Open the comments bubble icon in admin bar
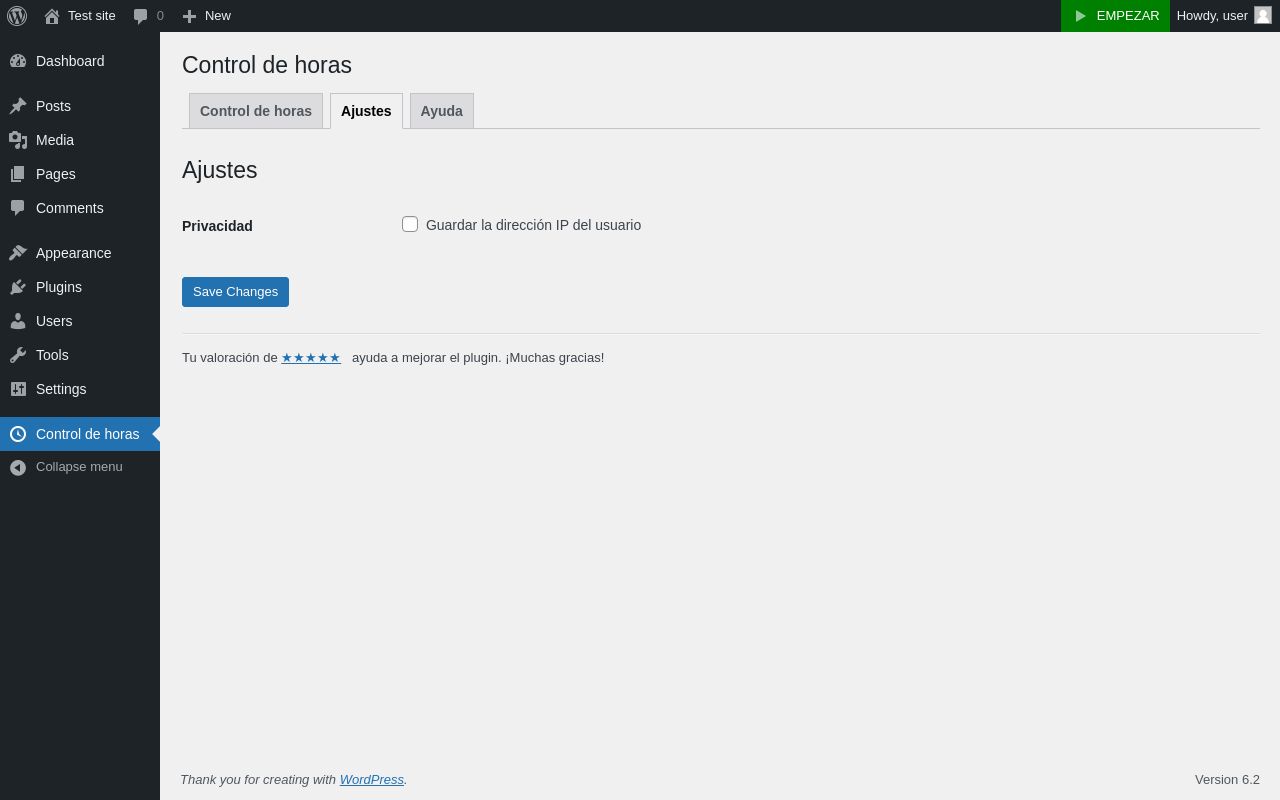The image size is (1280, 800). pyautogui.click(x=141, y=16)
